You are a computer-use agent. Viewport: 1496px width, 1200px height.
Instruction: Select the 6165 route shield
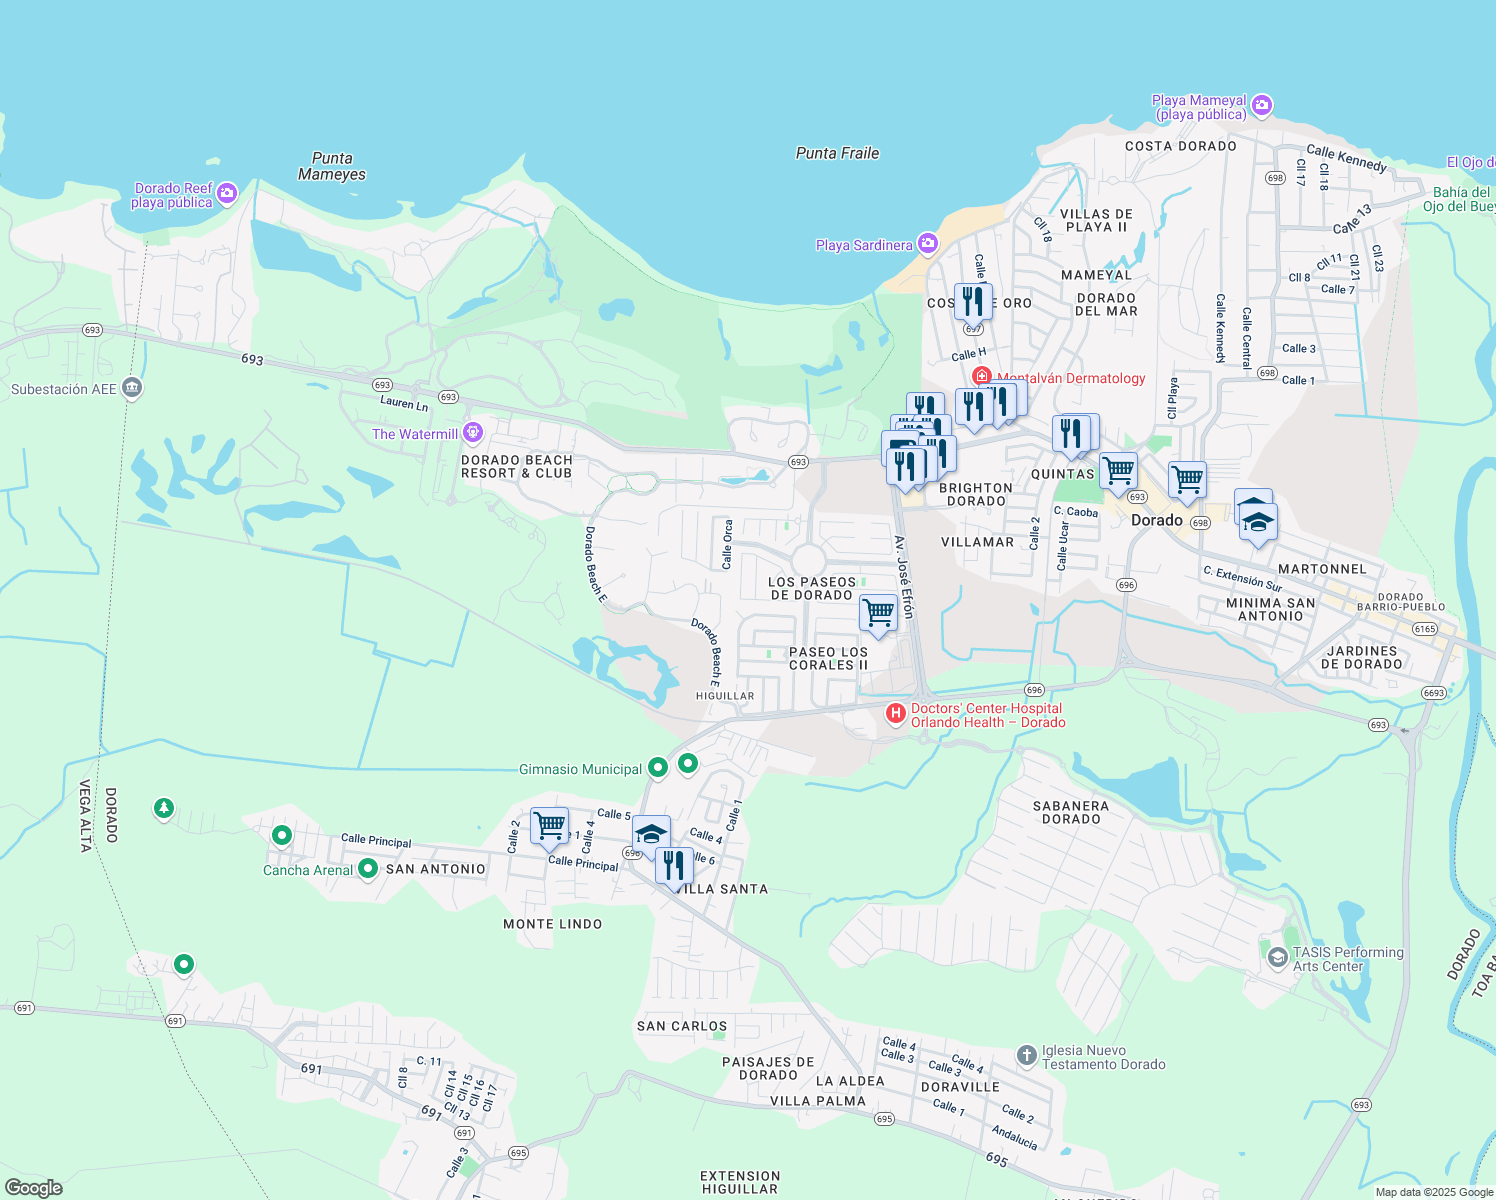pyautogui.click(x=1425, y=629)
